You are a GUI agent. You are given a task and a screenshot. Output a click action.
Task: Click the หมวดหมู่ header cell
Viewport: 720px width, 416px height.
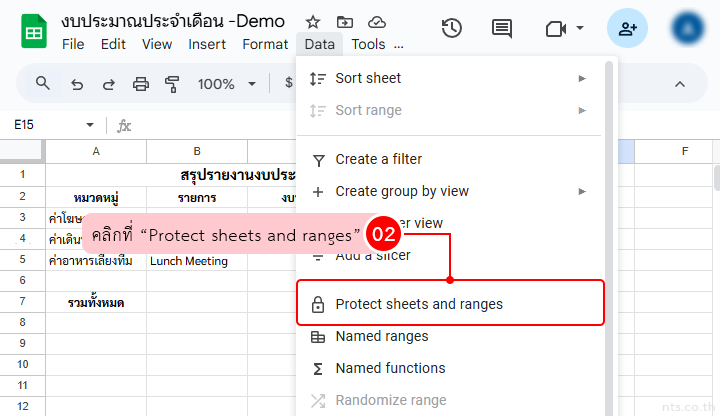click(96, 197)
